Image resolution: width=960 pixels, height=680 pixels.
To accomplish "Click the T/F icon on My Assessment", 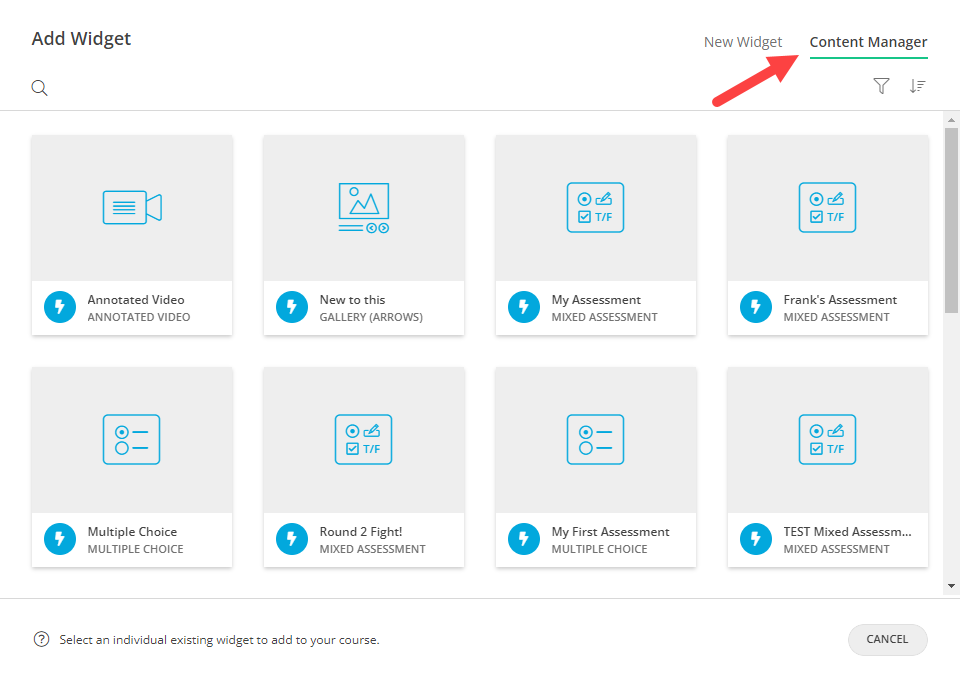I will coord(595,207).
